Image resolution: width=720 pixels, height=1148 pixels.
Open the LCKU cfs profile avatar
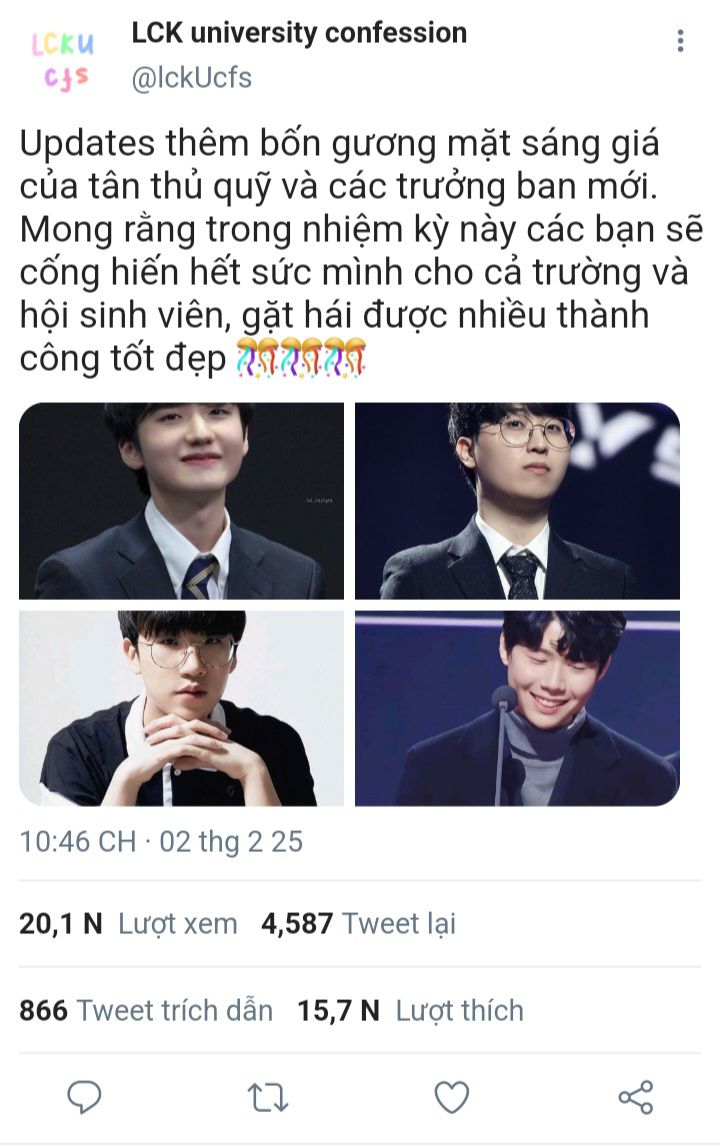coord(63,60)
